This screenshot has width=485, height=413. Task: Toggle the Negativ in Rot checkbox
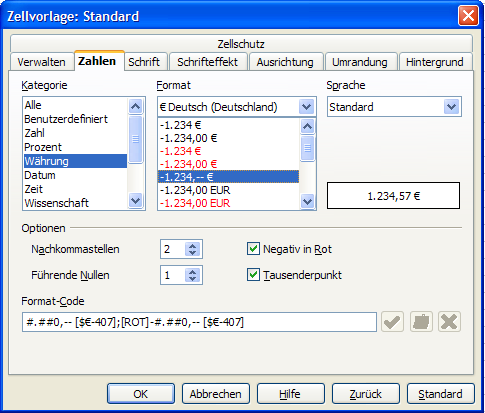253,249
